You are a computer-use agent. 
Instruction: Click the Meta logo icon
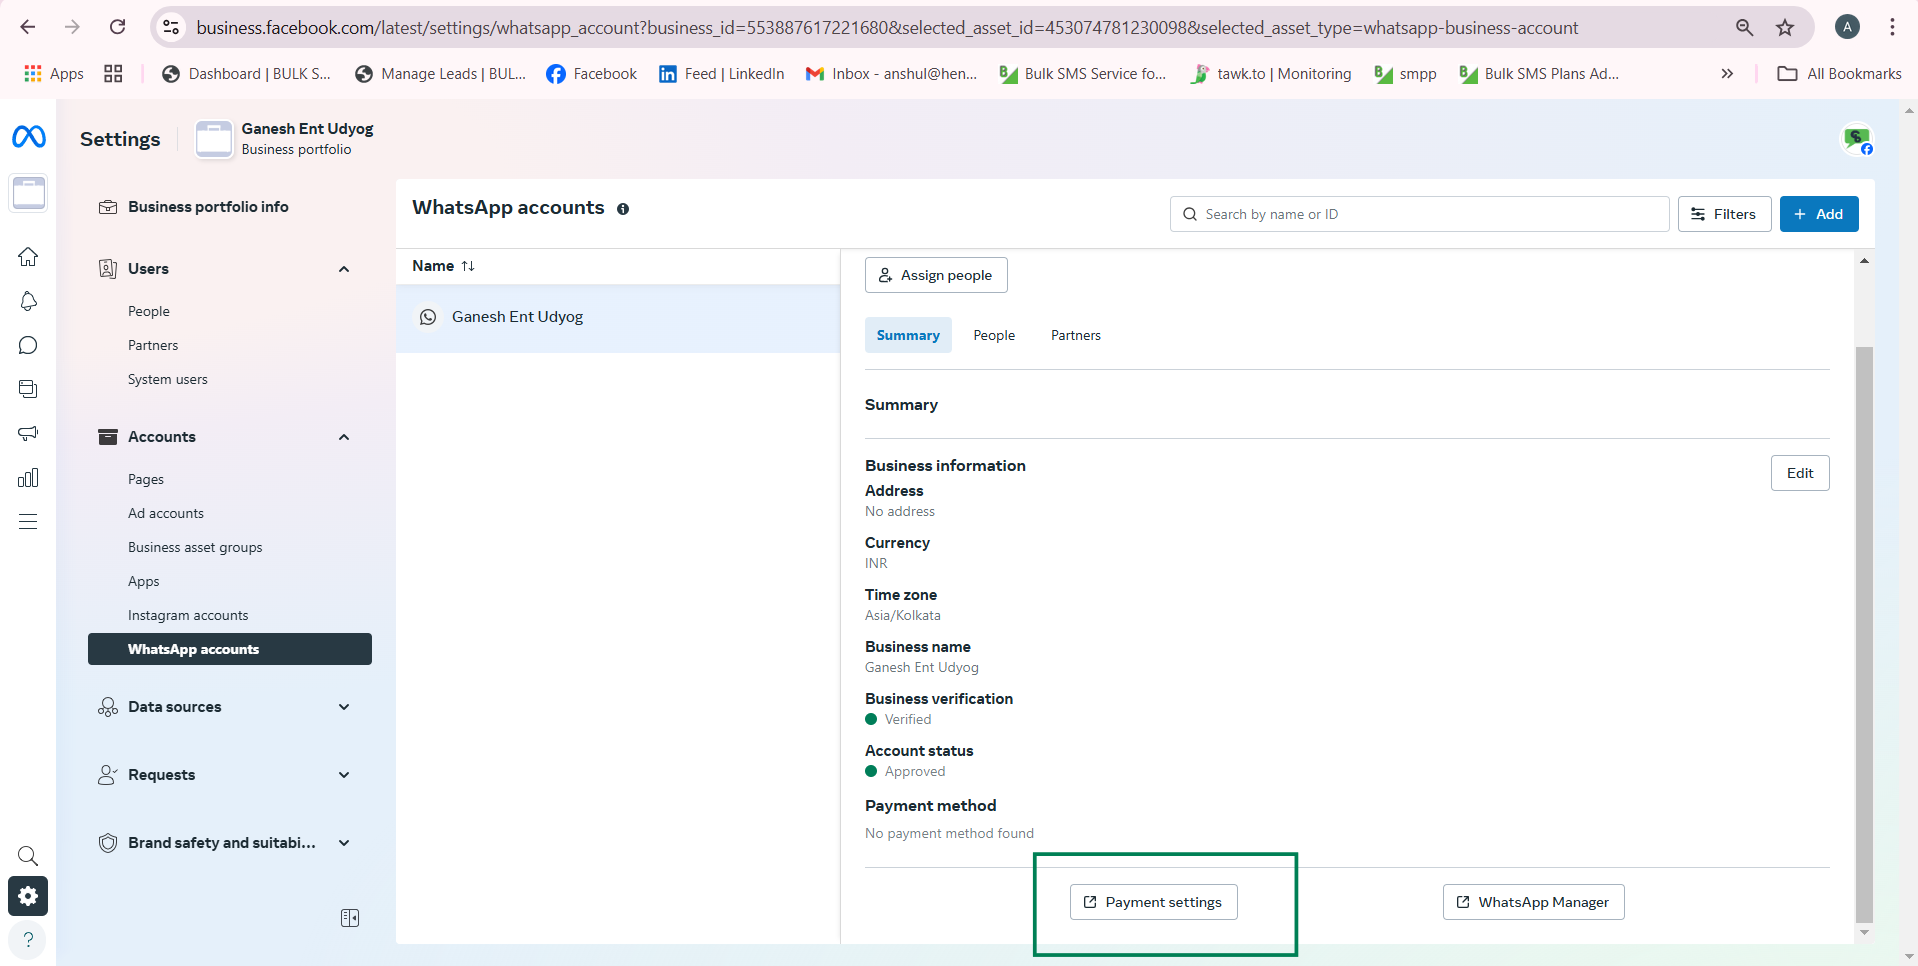(x=29, y=137)
